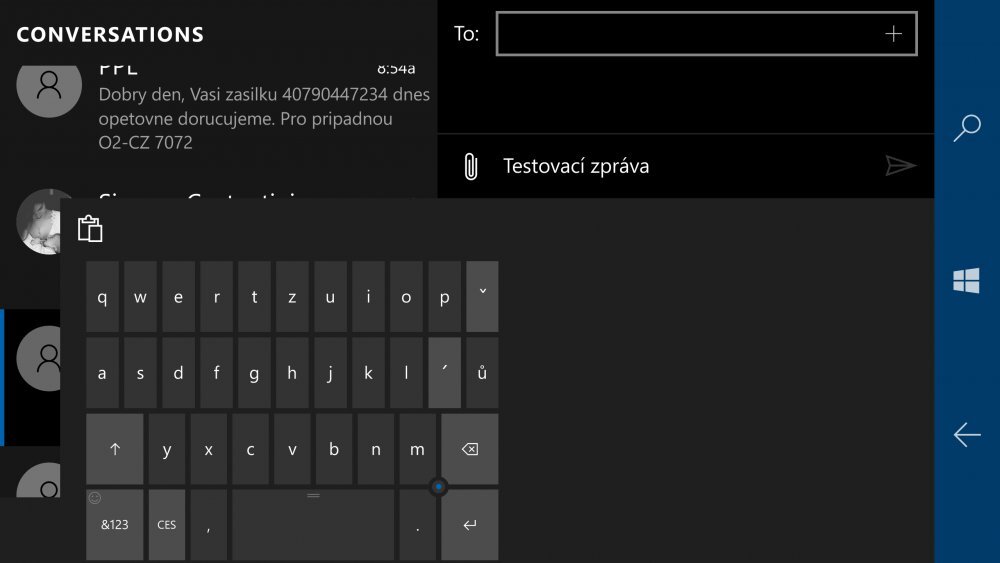Change keyboard language with CES key
The image size is (1000, 563).
coord(166,525)
